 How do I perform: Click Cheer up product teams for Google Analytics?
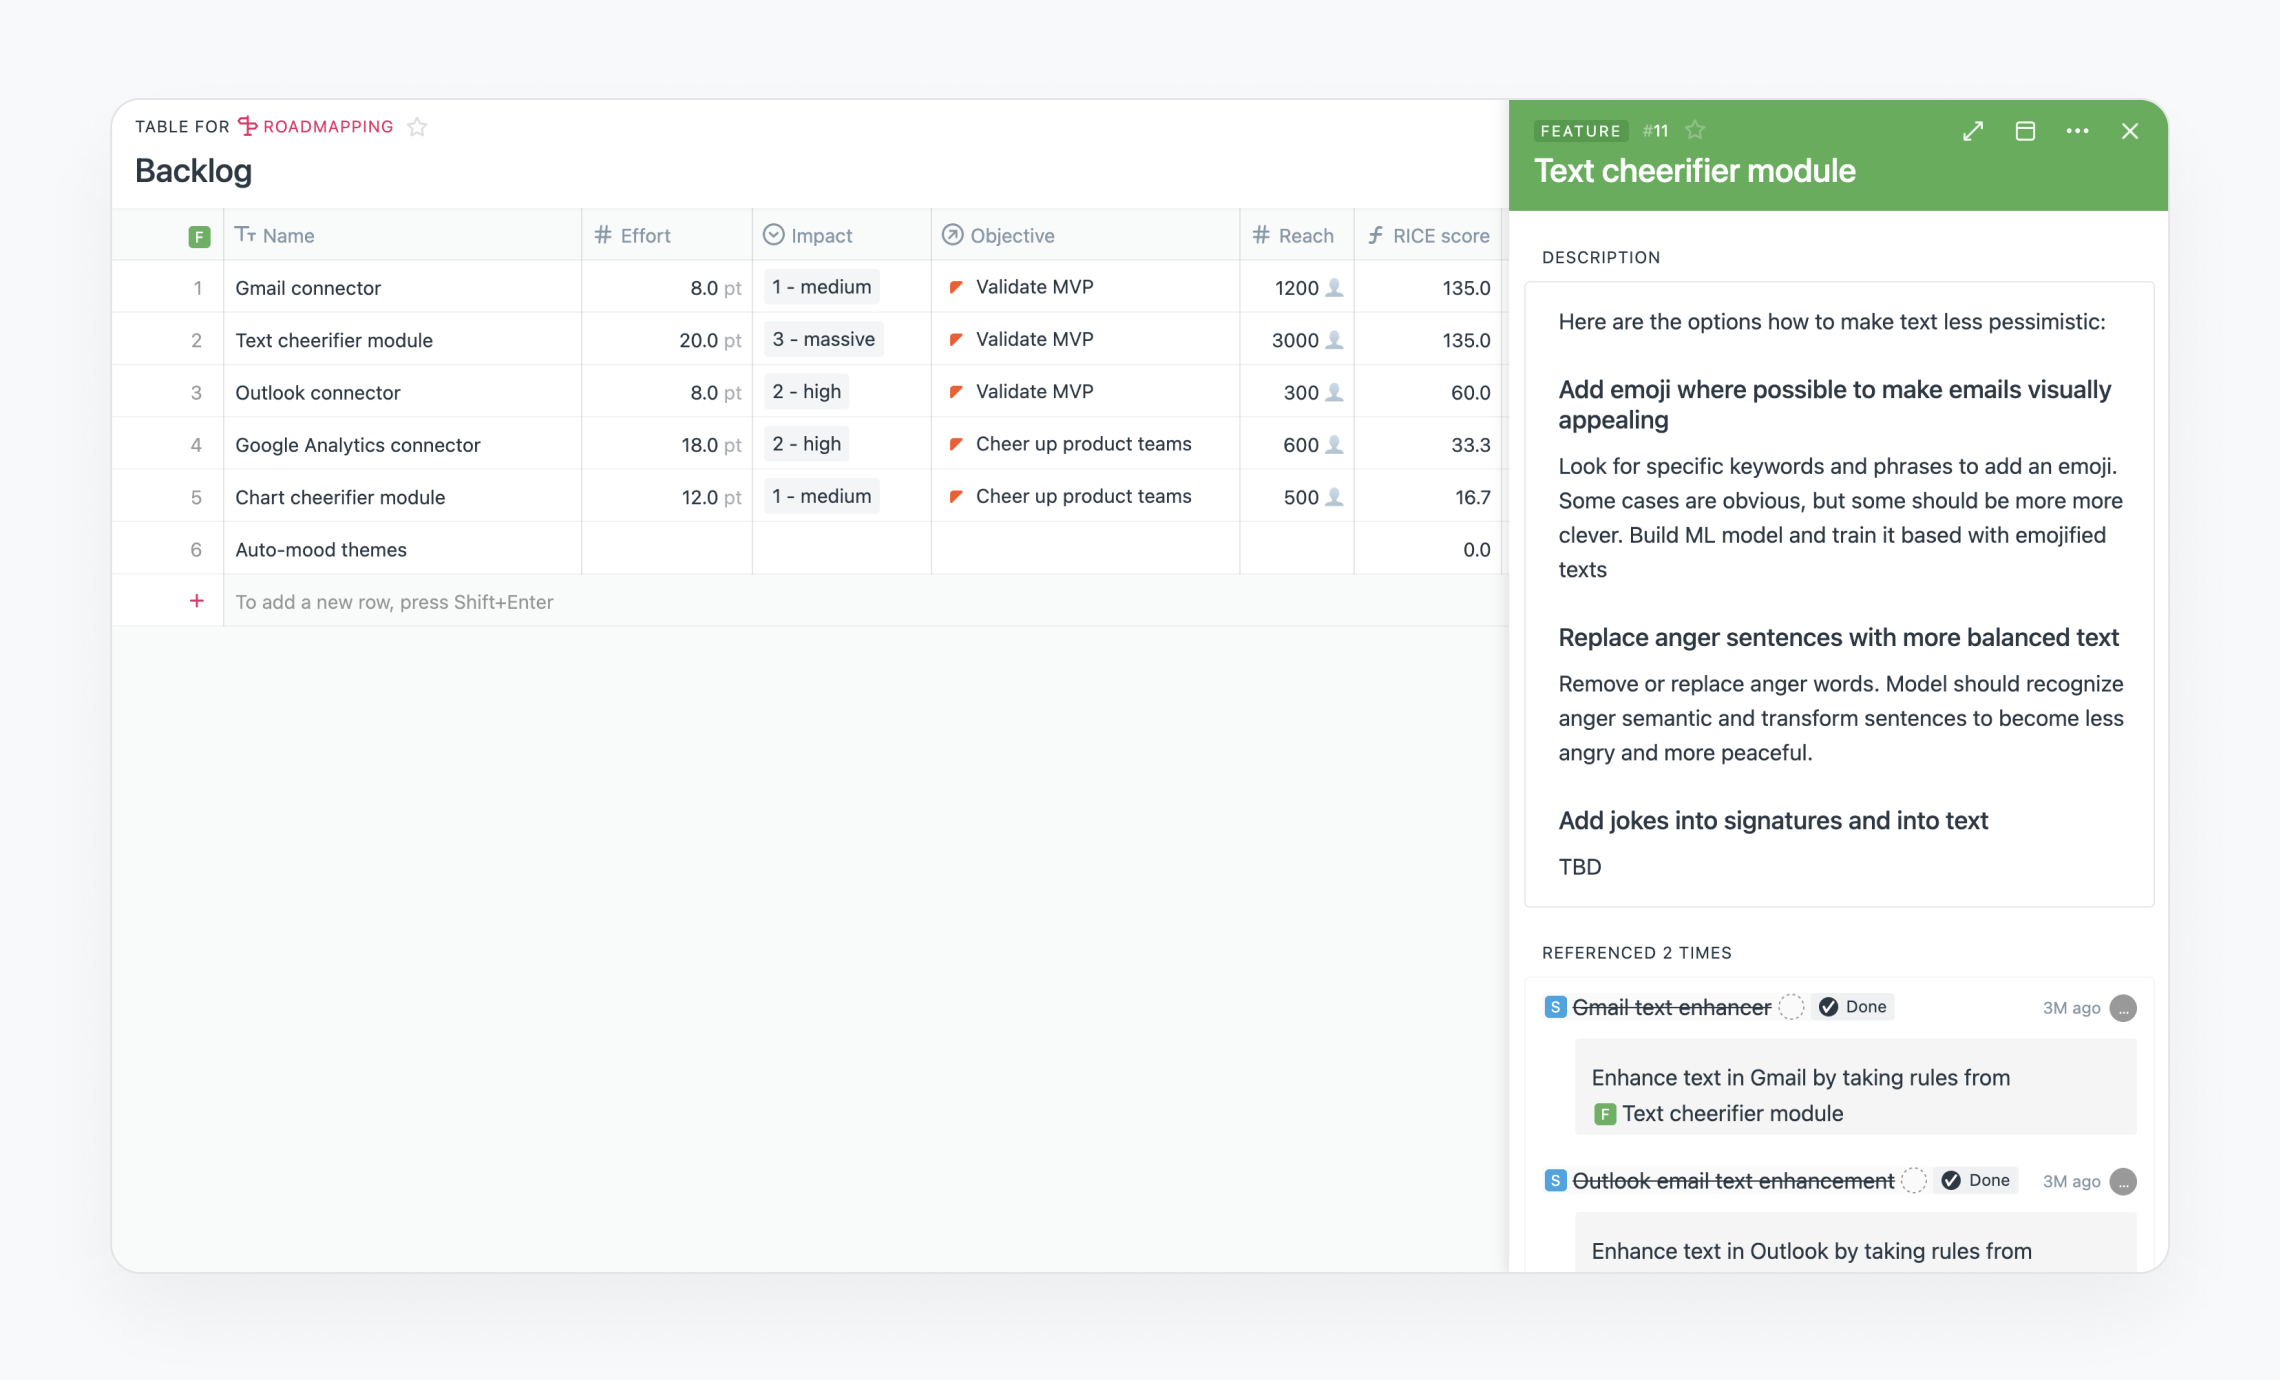1083,444
